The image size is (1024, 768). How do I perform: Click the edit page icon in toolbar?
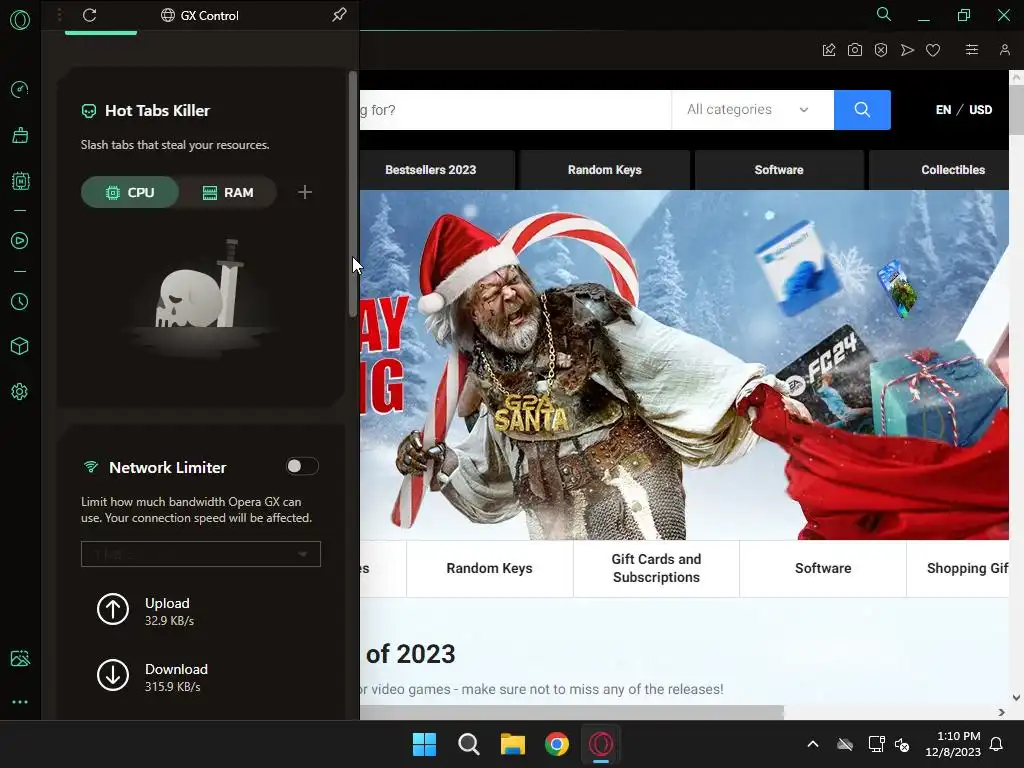(x=829, y=50)
